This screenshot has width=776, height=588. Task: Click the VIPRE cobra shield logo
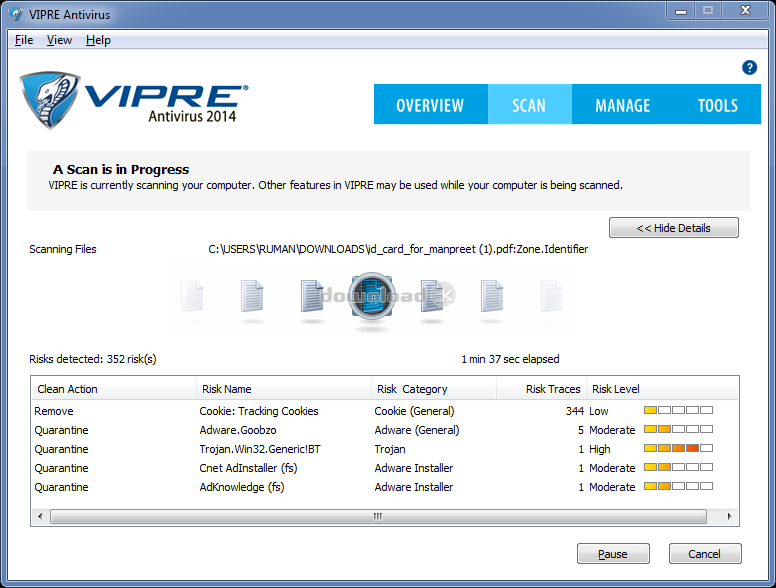(x=49, y=100)
